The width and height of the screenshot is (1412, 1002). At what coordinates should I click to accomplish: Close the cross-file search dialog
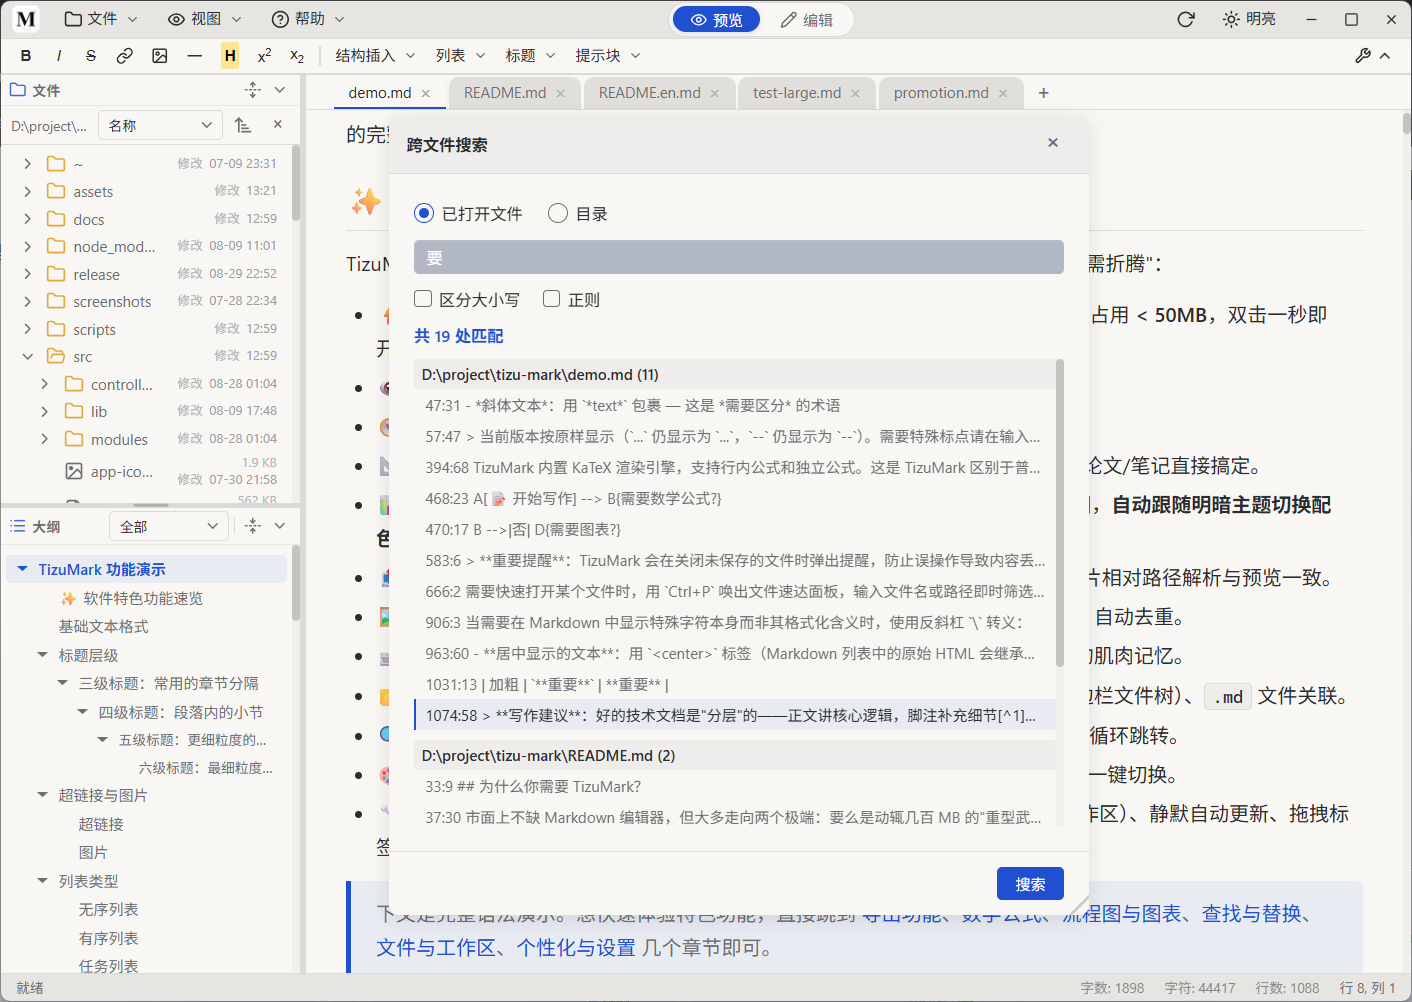[1053, 143]
